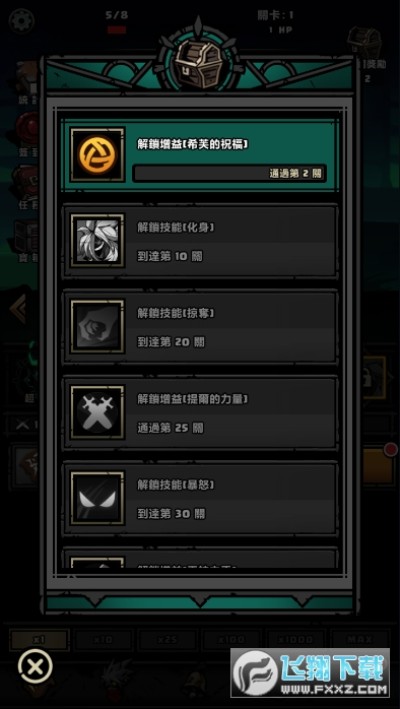The width and height of the screenshot is (400, 709).
Task: Select the x1 multiplier option
Action: point(39,639)
